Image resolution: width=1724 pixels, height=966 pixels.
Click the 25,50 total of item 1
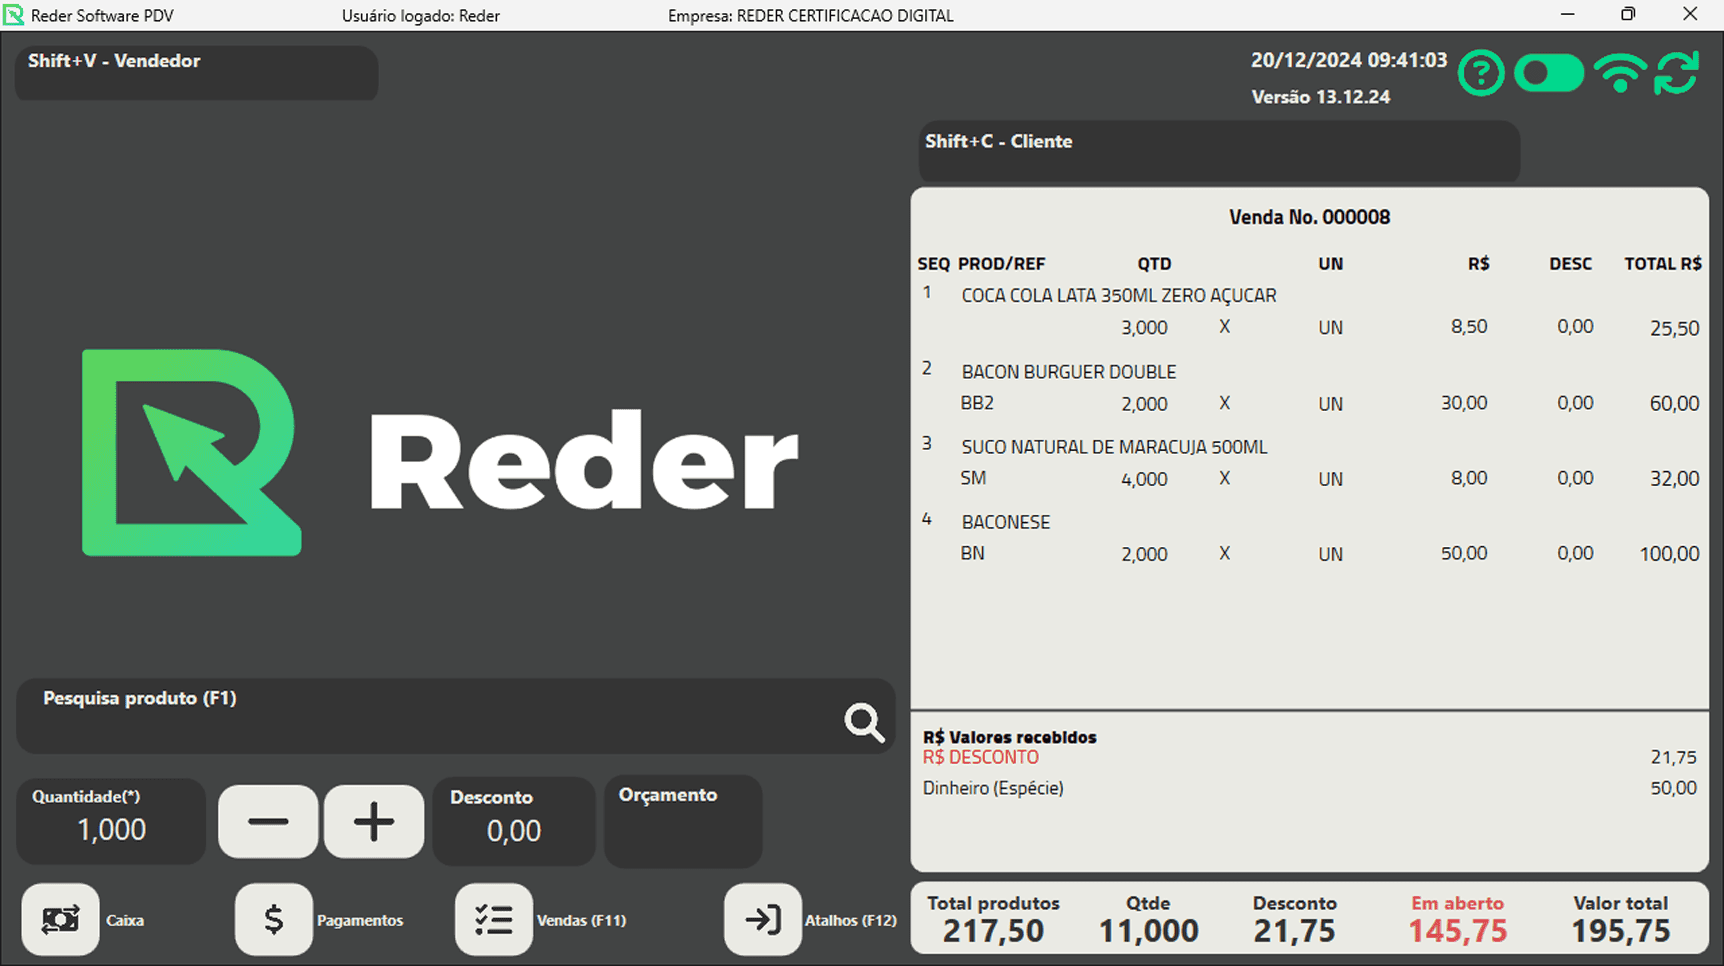point(1674,328)
